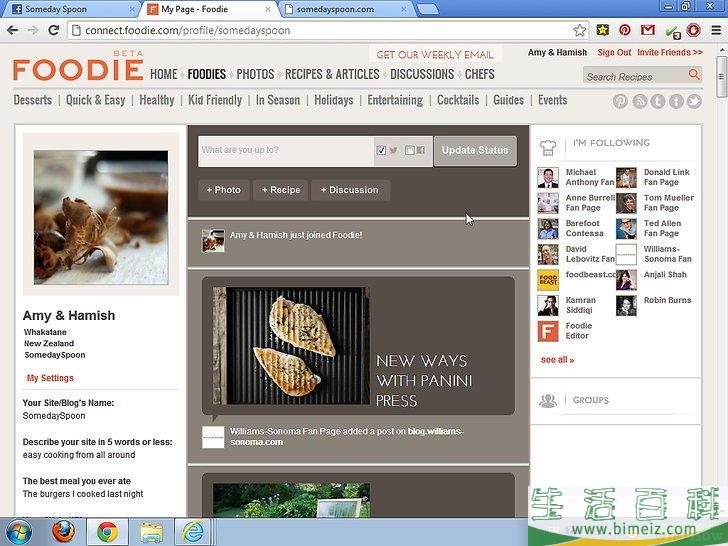The width and height of the screenshot is (728, 546).
Task: Open Foodie's Pinterest social icon
Action: 620,101
